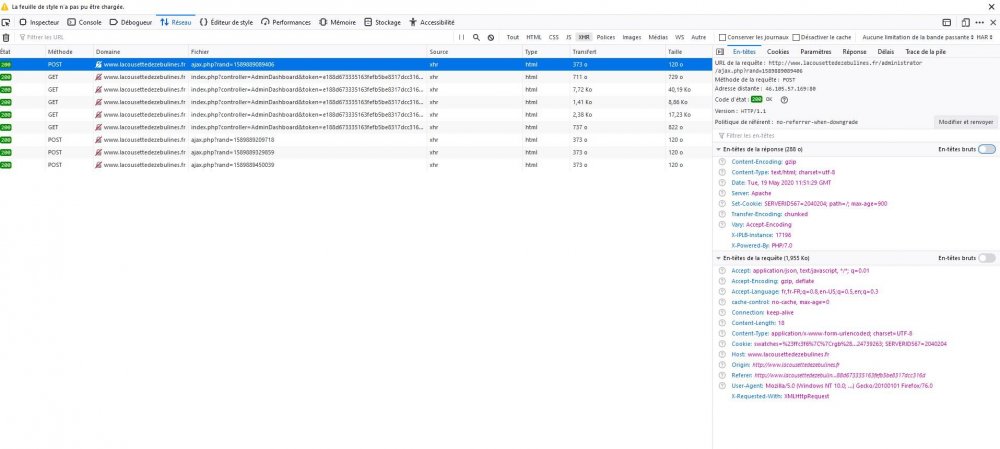Activate the element picker icon
Viewport: 1000px width, 449px height.
[6, 22]
